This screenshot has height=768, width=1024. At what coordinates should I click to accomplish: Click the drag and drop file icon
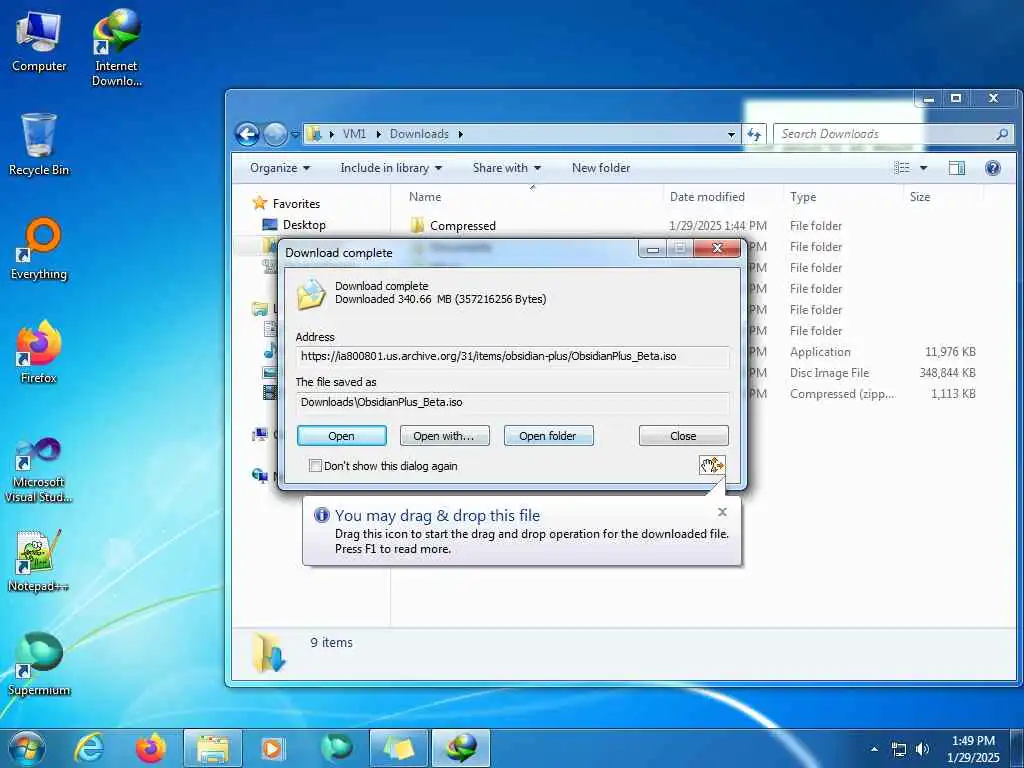tap(712, 465)
